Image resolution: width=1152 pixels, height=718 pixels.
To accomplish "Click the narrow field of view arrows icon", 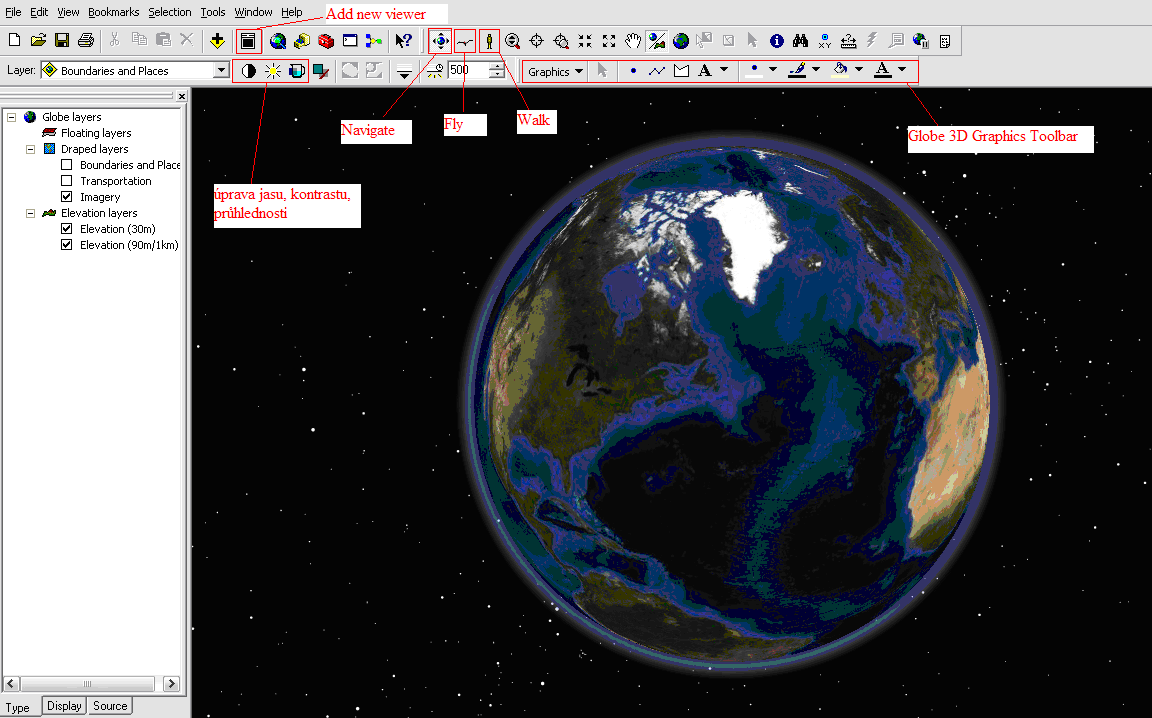I will pyautogui.click(x=585, y=41).
